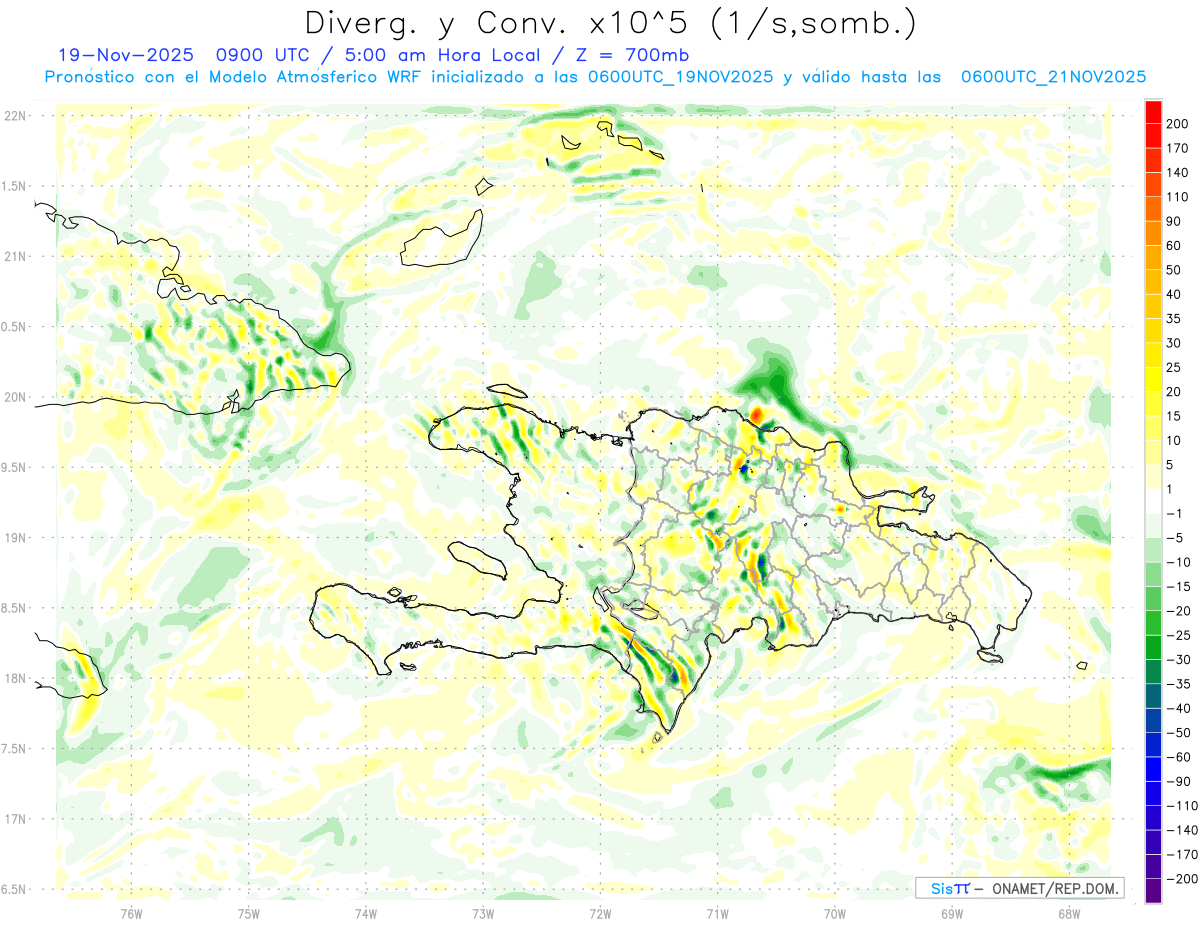Click the 1.5N latitude label
Viewport: 1200px width, 927px height.
point(15,186)
